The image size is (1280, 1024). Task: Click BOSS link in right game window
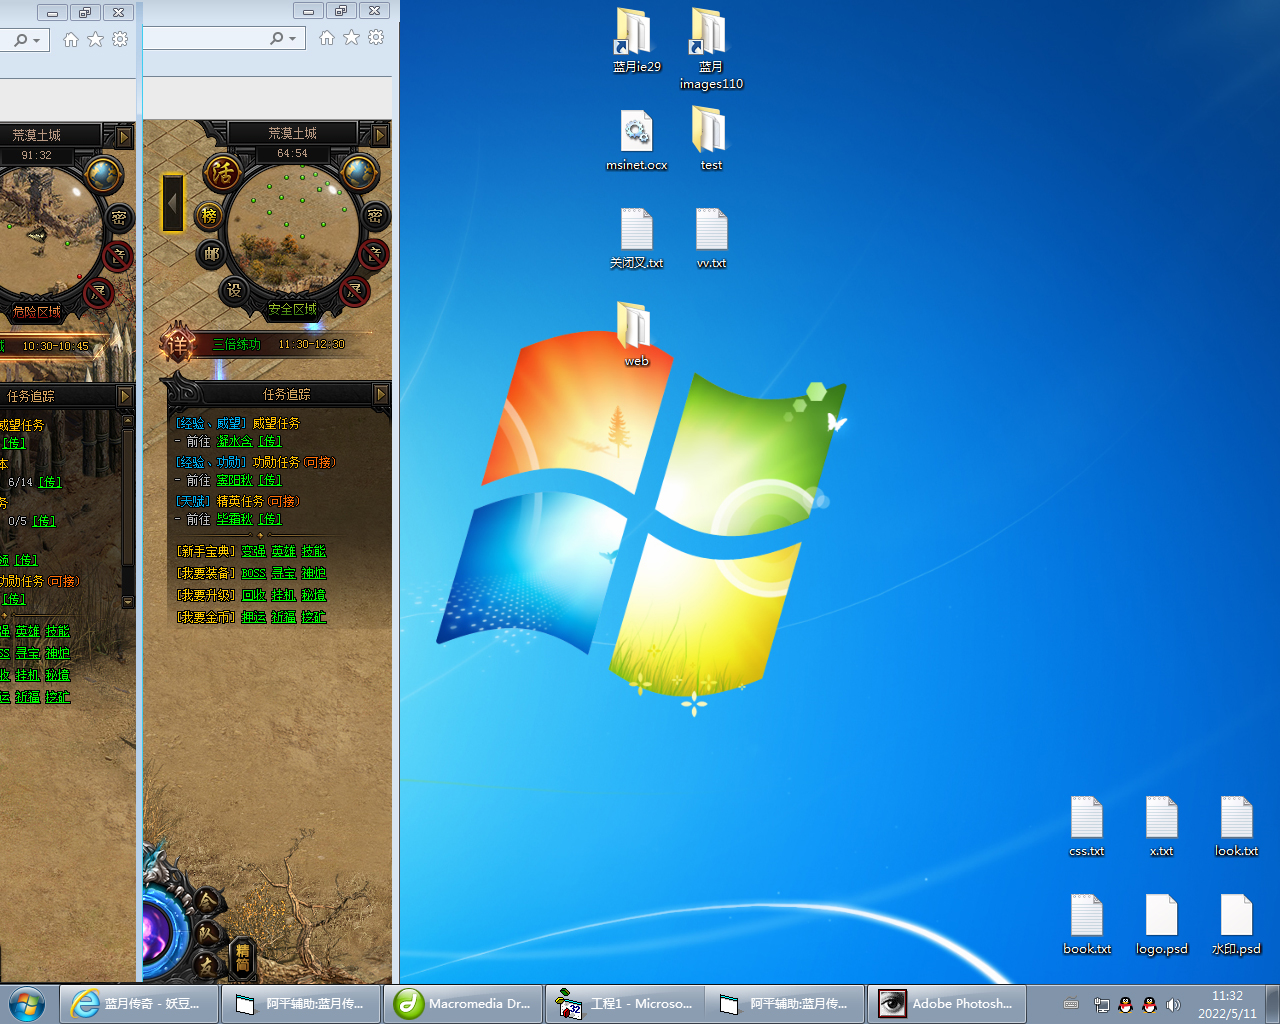(254, 573)
